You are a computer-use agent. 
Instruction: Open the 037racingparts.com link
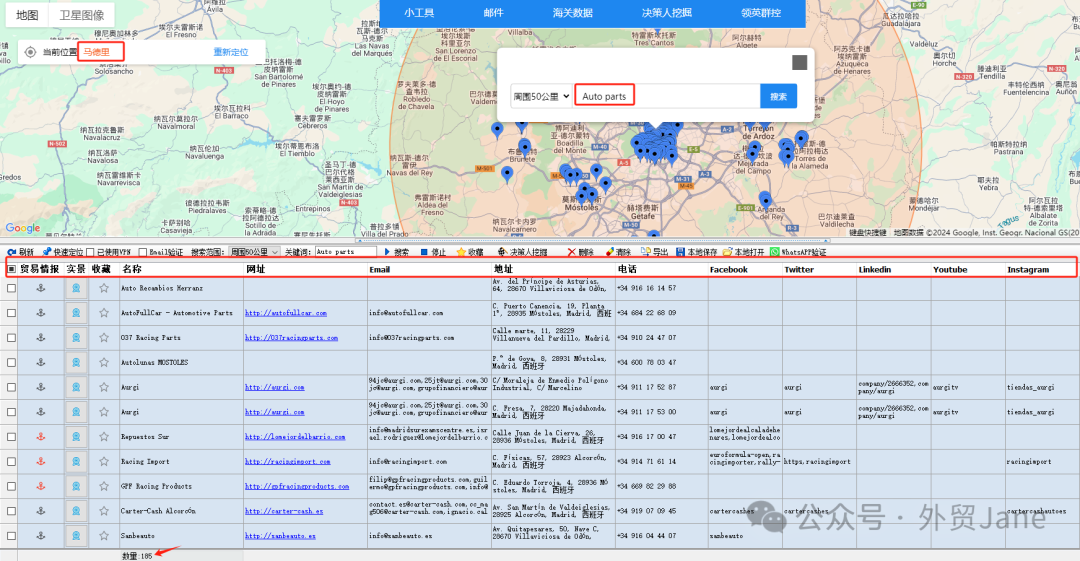pos(291,338)
